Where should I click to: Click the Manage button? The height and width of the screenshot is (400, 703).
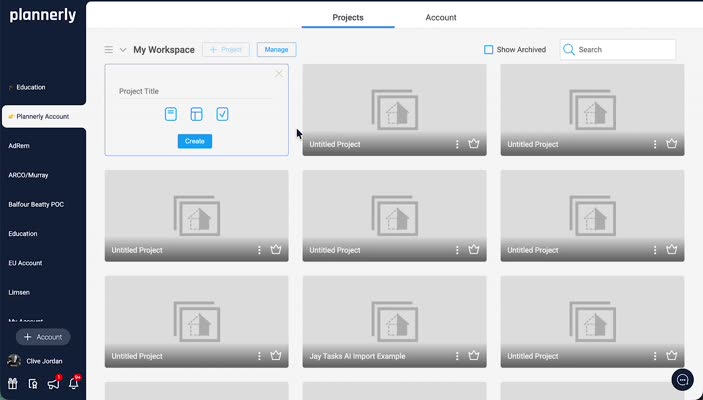(276, 50)
